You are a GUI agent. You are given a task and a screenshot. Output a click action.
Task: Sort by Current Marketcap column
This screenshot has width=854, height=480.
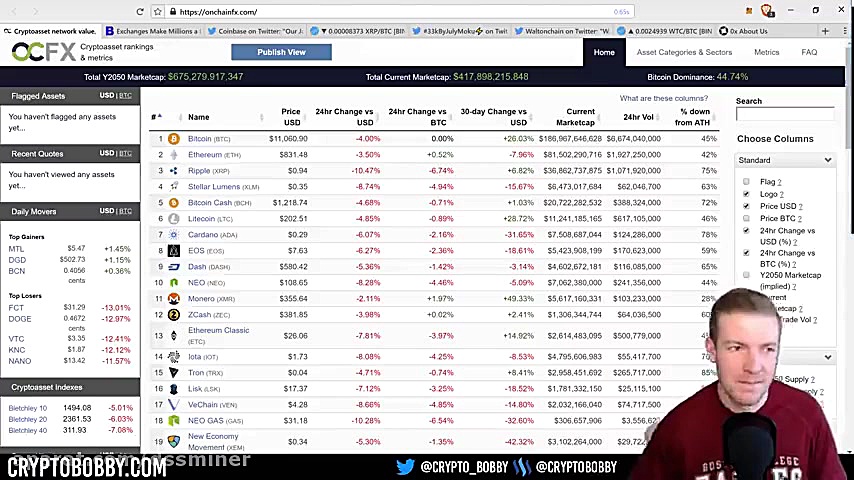tap(575, 117)
